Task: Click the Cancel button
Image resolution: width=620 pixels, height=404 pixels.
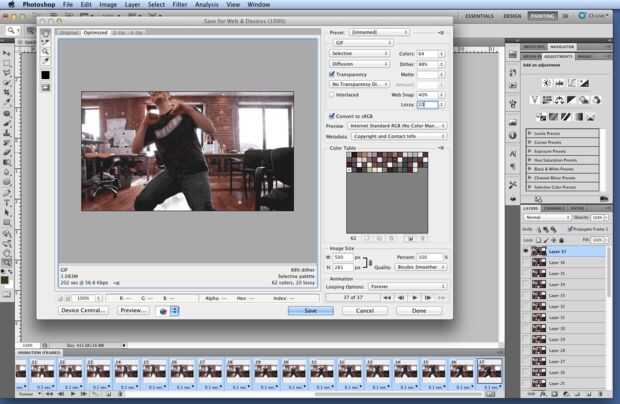Action: (x=365, y=311)
